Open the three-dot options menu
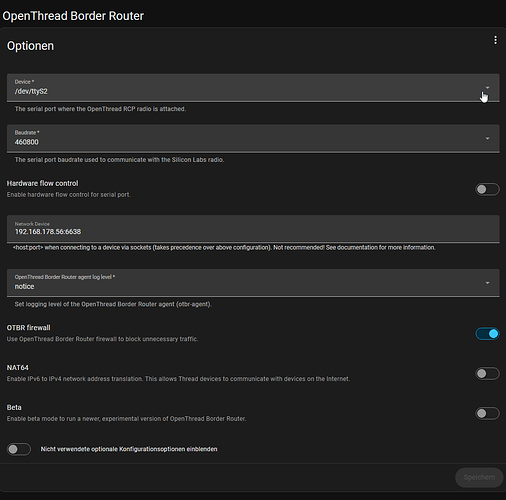The height and width of the screenshot is (500, 506). coord(495,40)
